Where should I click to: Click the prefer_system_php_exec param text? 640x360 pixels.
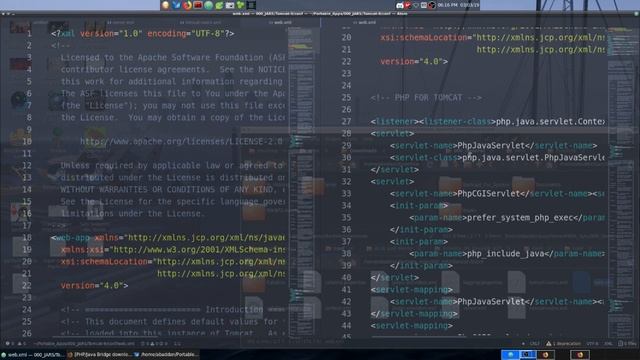click(x=520, y=218)
